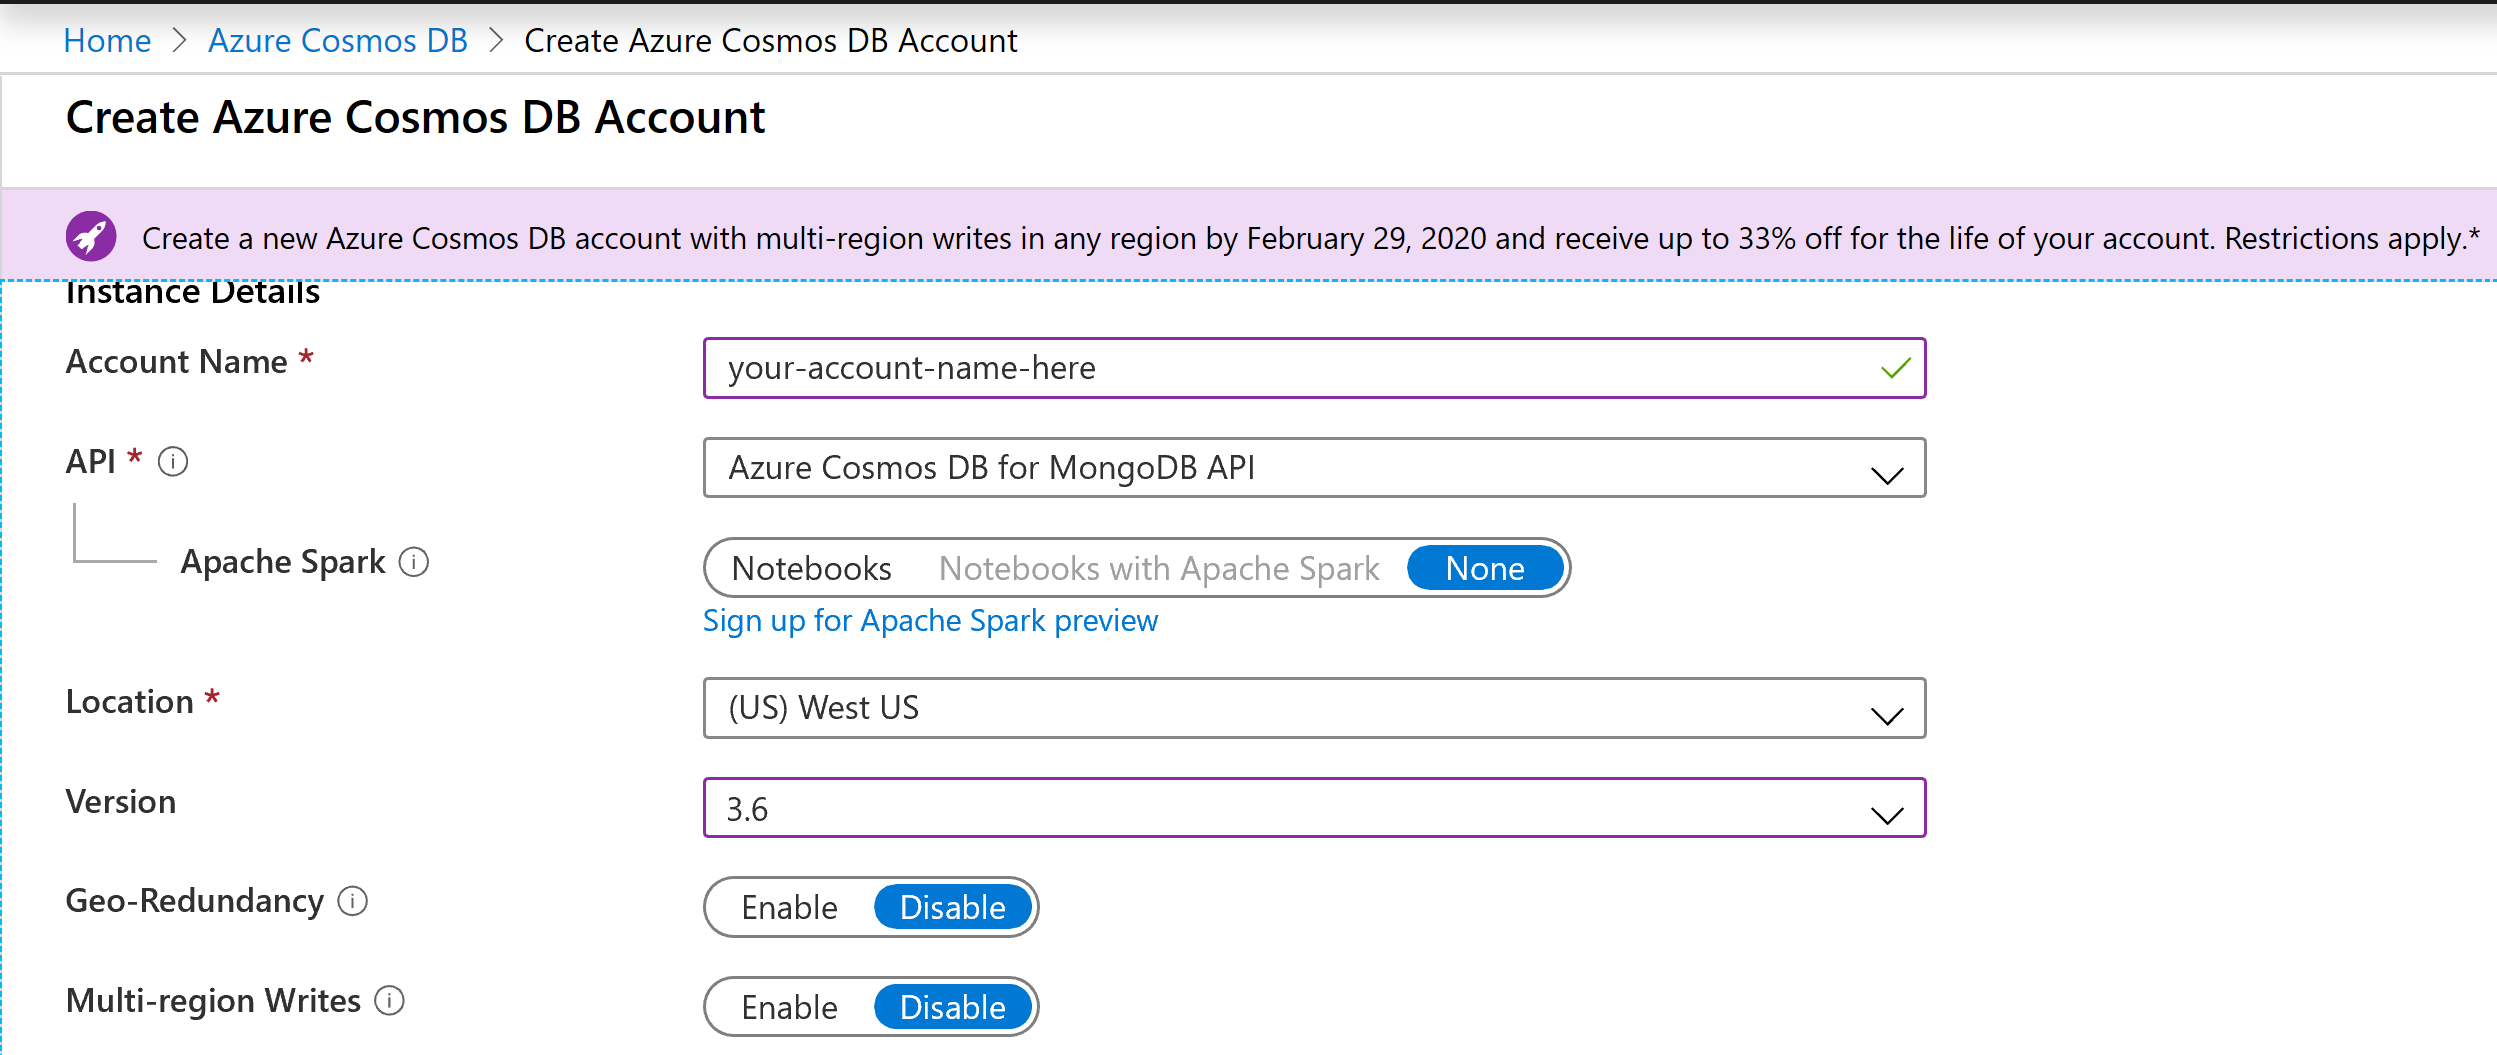Click the rocket promotion icon
Image resolution: width=2497 pixels, height=1055 pixels.
coord(91,237)
